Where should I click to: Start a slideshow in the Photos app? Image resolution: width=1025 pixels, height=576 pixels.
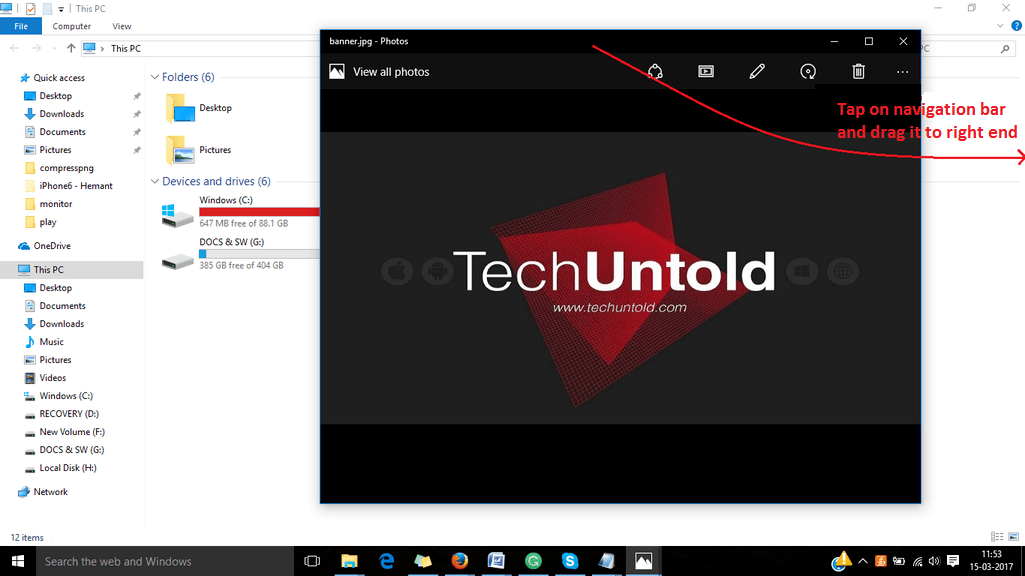pyautogui.click(x=706, y=71)
